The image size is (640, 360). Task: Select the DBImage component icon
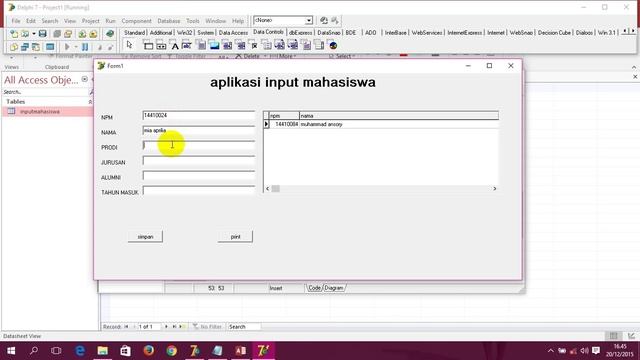coord(214,45)
